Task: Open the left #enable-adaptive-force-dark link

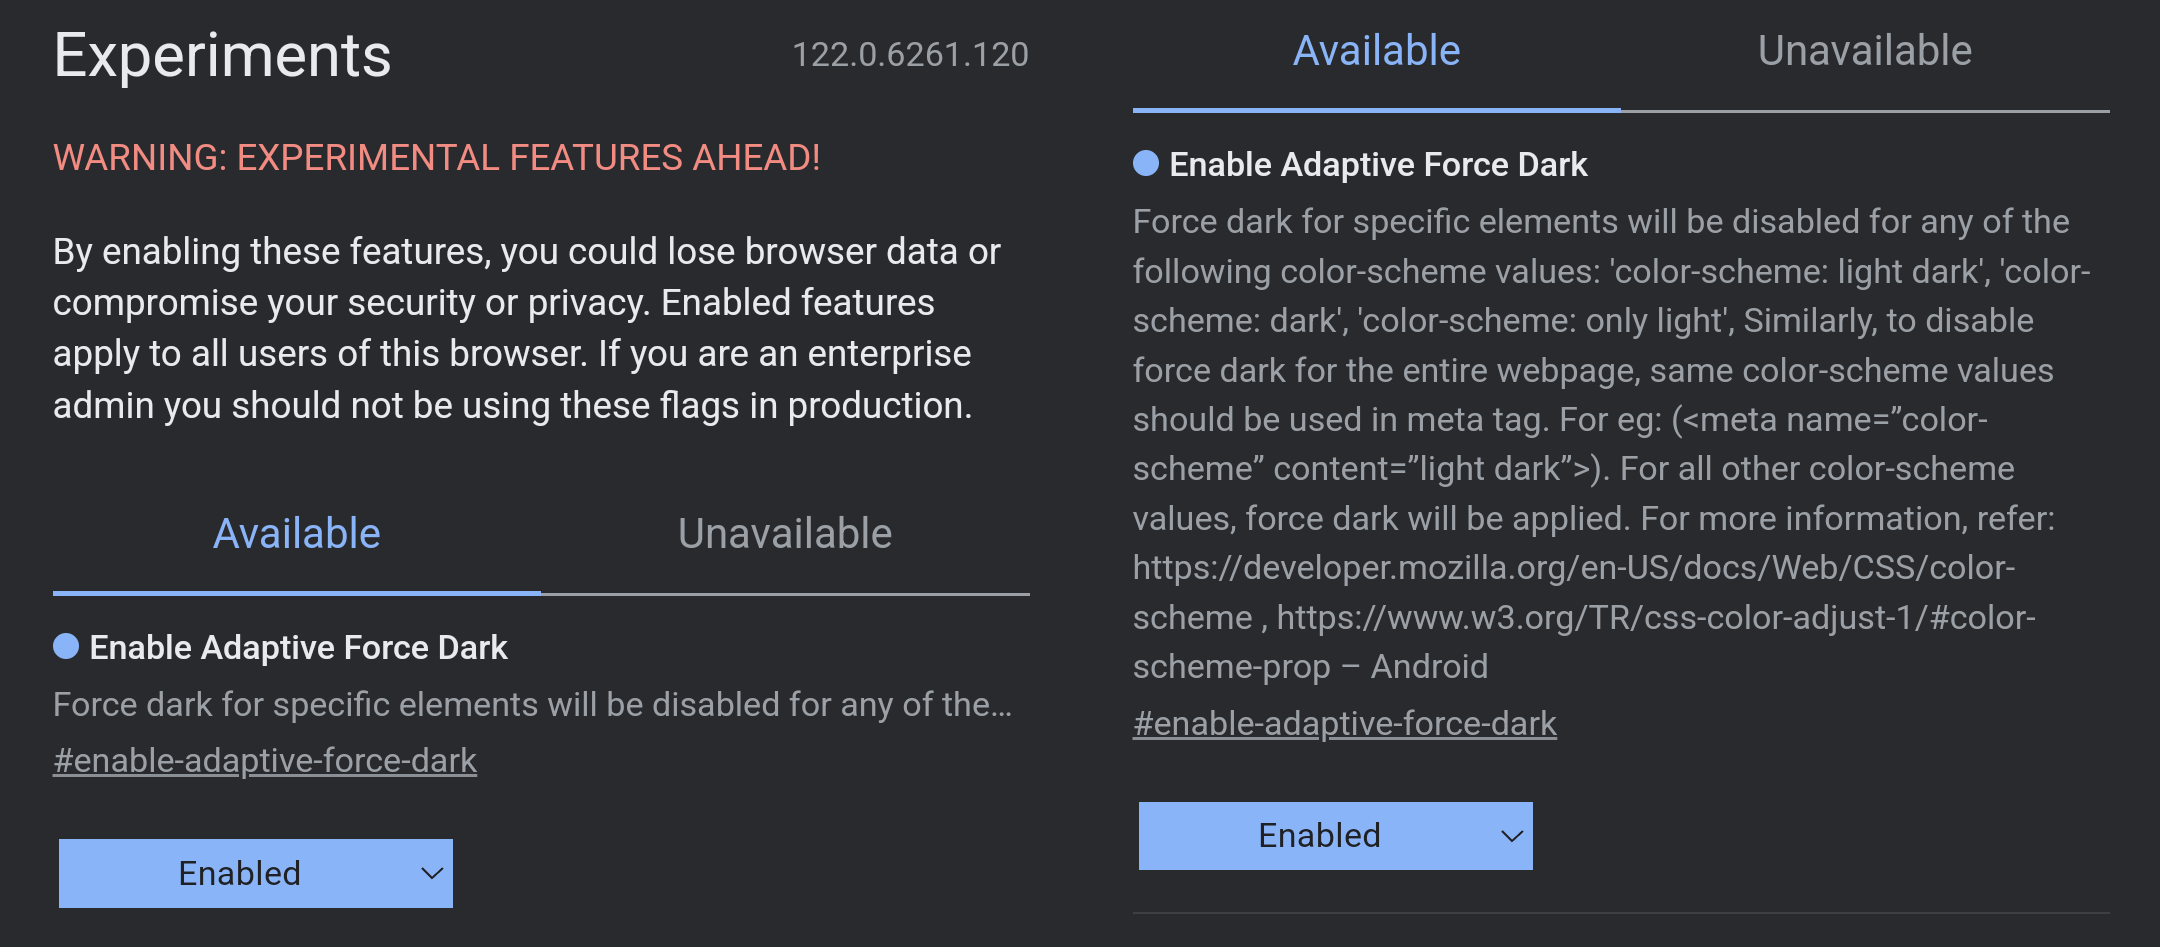Action: 265,761
